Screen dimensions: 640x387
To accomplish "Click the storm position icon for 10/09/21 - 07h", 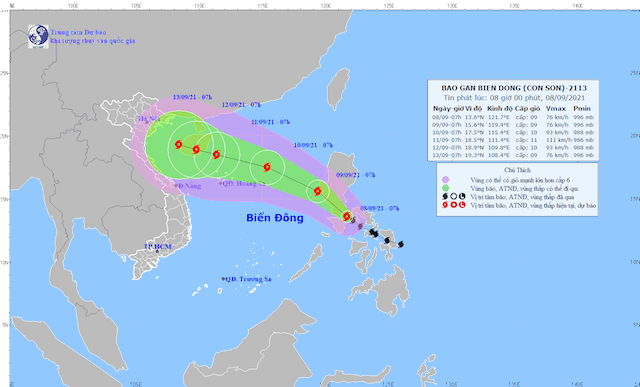I will [267, 167].
